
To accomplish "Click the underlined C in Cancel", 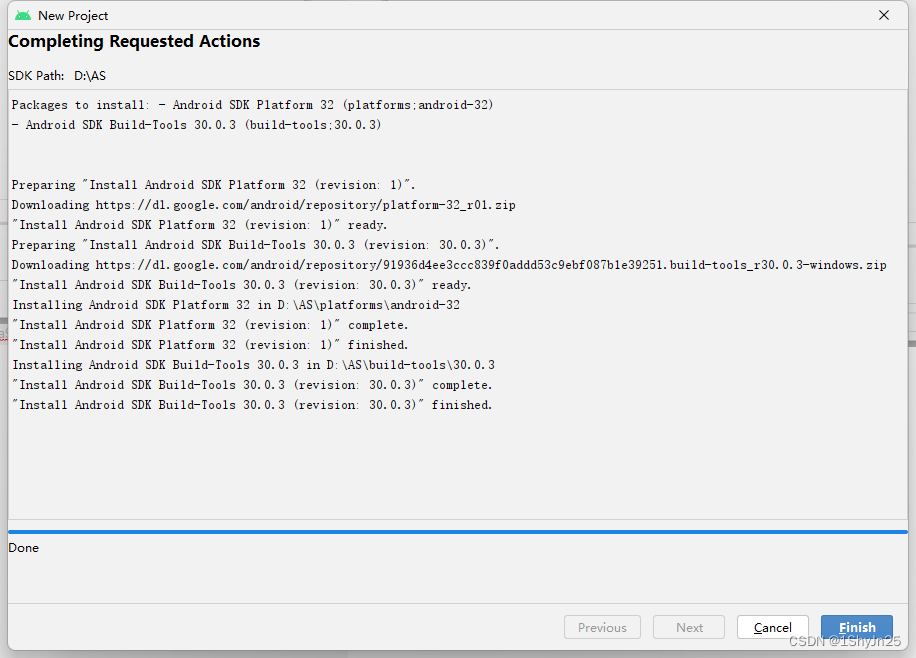I will point(760,627).
